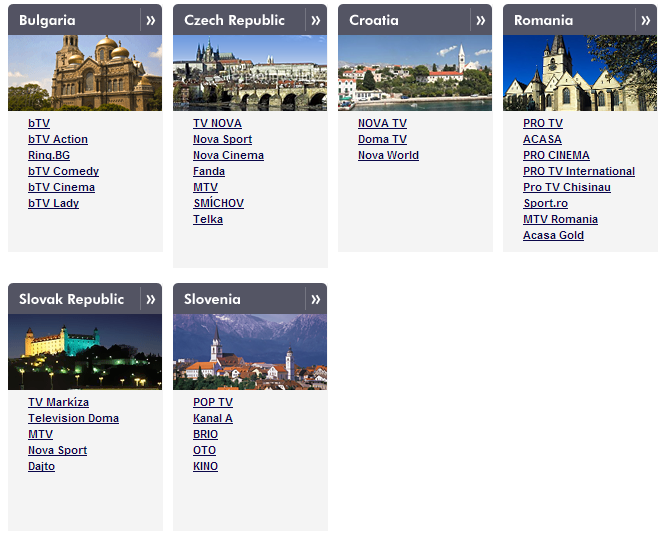This screenshot has width=665, height=539.
Task: Select the Slovenia header arrow icon
Action: click(x=315, y=299)
